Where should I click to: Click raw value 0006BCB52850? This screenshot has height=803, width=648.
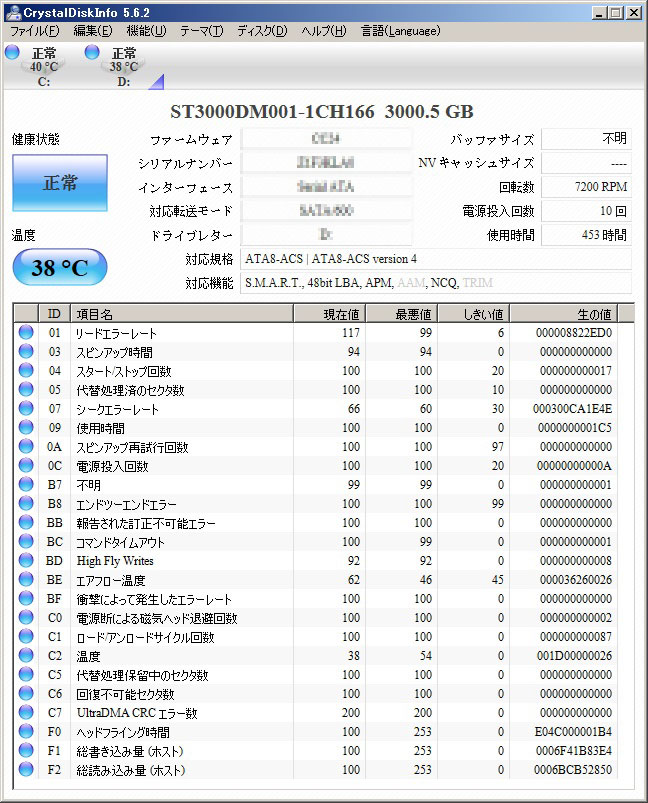coord(573,770)
